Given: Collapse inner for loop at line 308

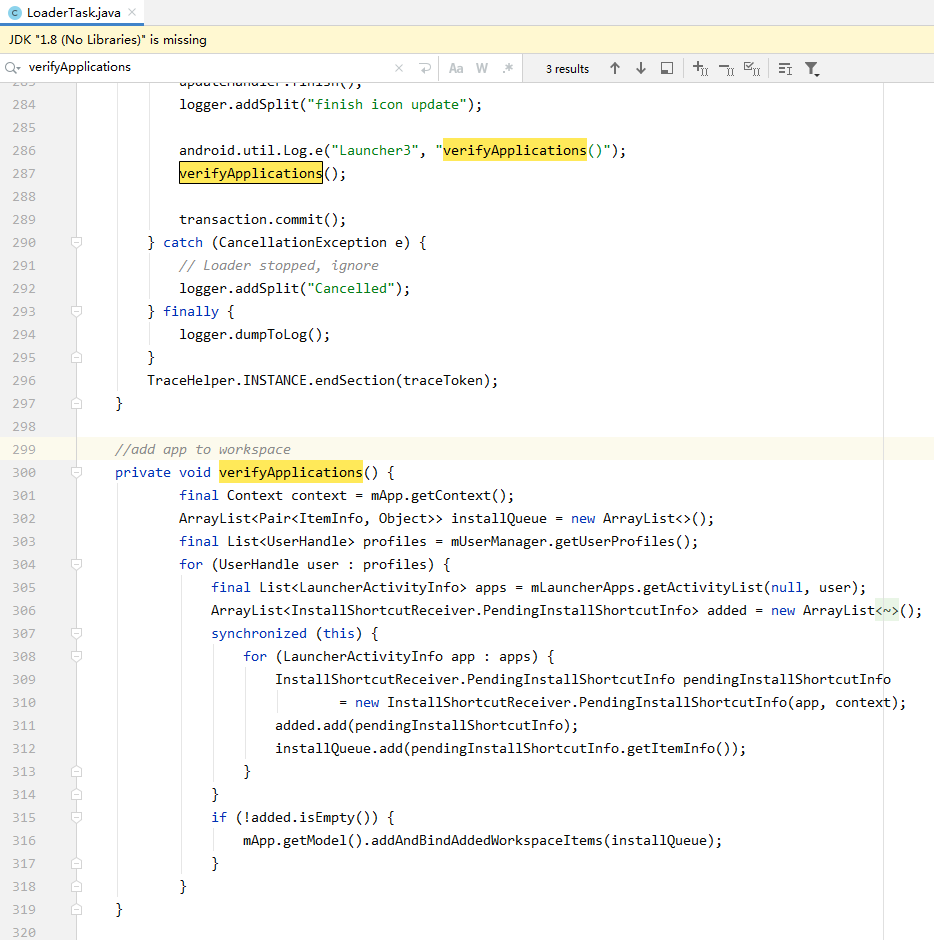Looking at the screenshot, I should point(76,656).
